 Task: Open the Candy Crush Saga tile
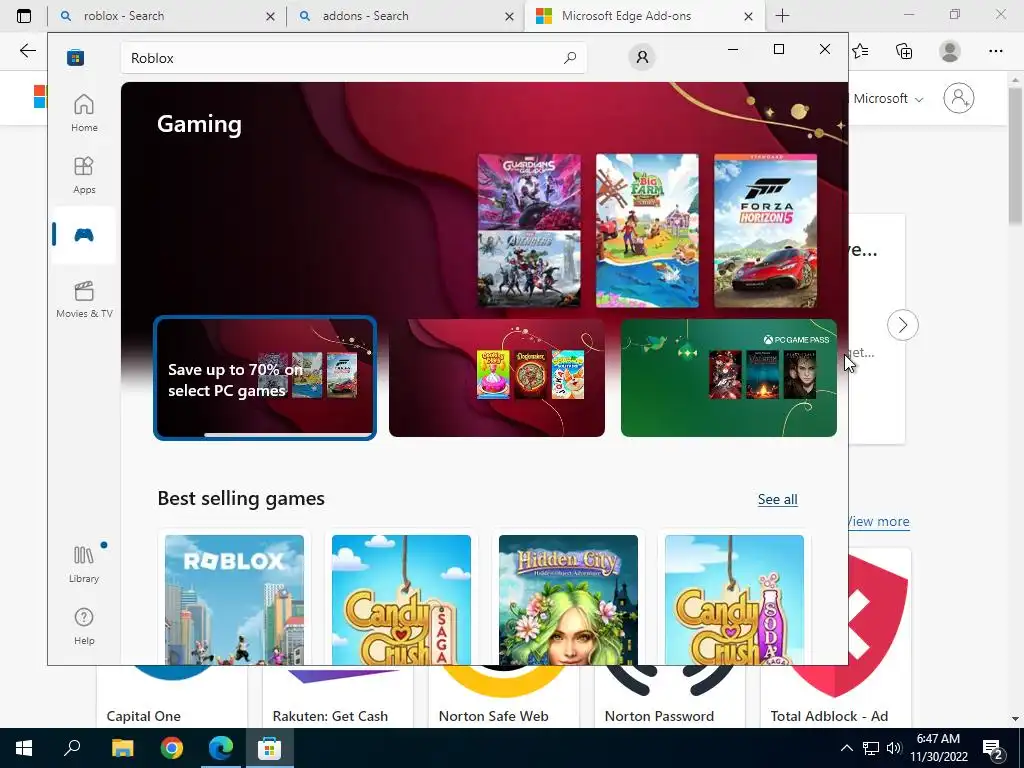[401, 600]
